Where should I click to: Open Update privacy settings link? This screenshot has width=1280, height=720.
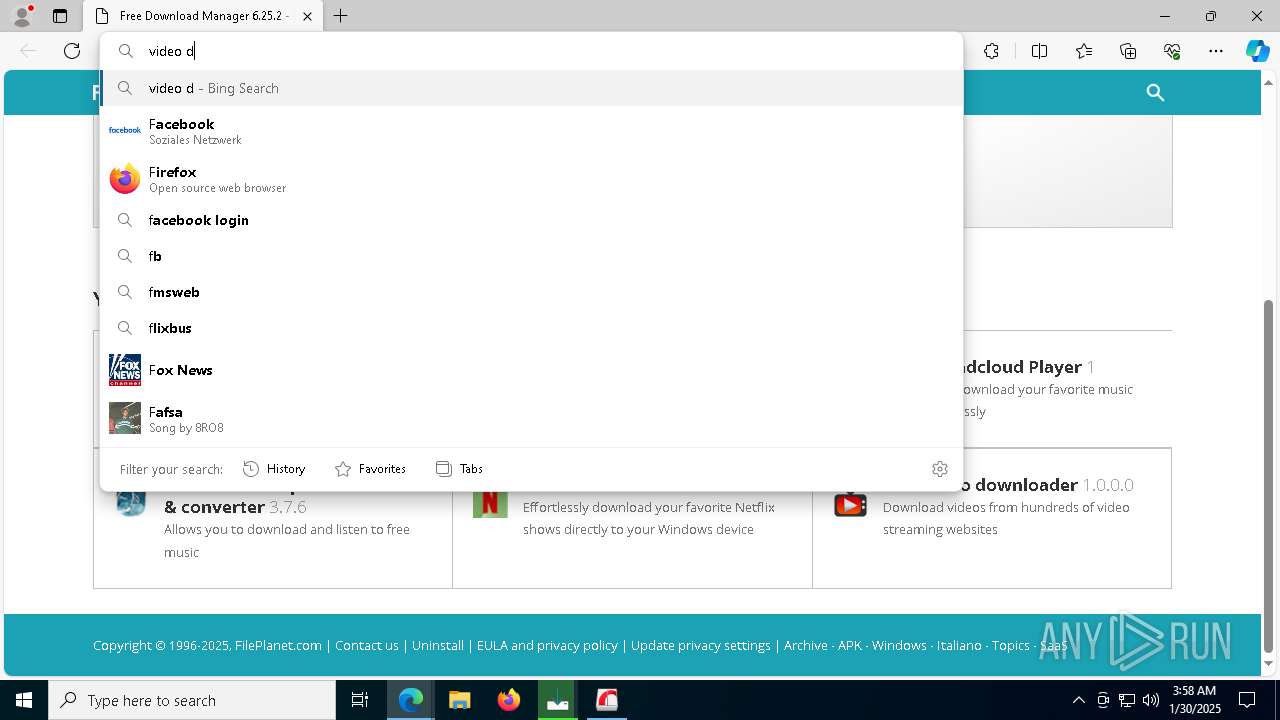[701, 645]
